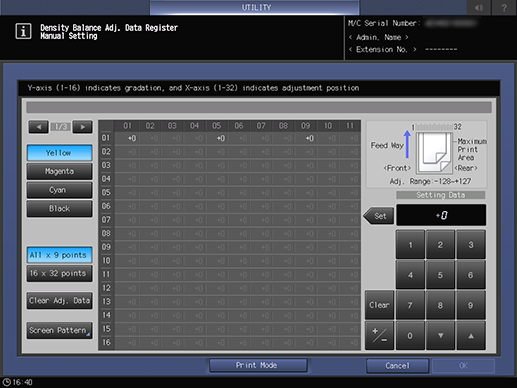Tap keypad digit 3
Viewport: 517px width, 388px height.
click(471, 245)
